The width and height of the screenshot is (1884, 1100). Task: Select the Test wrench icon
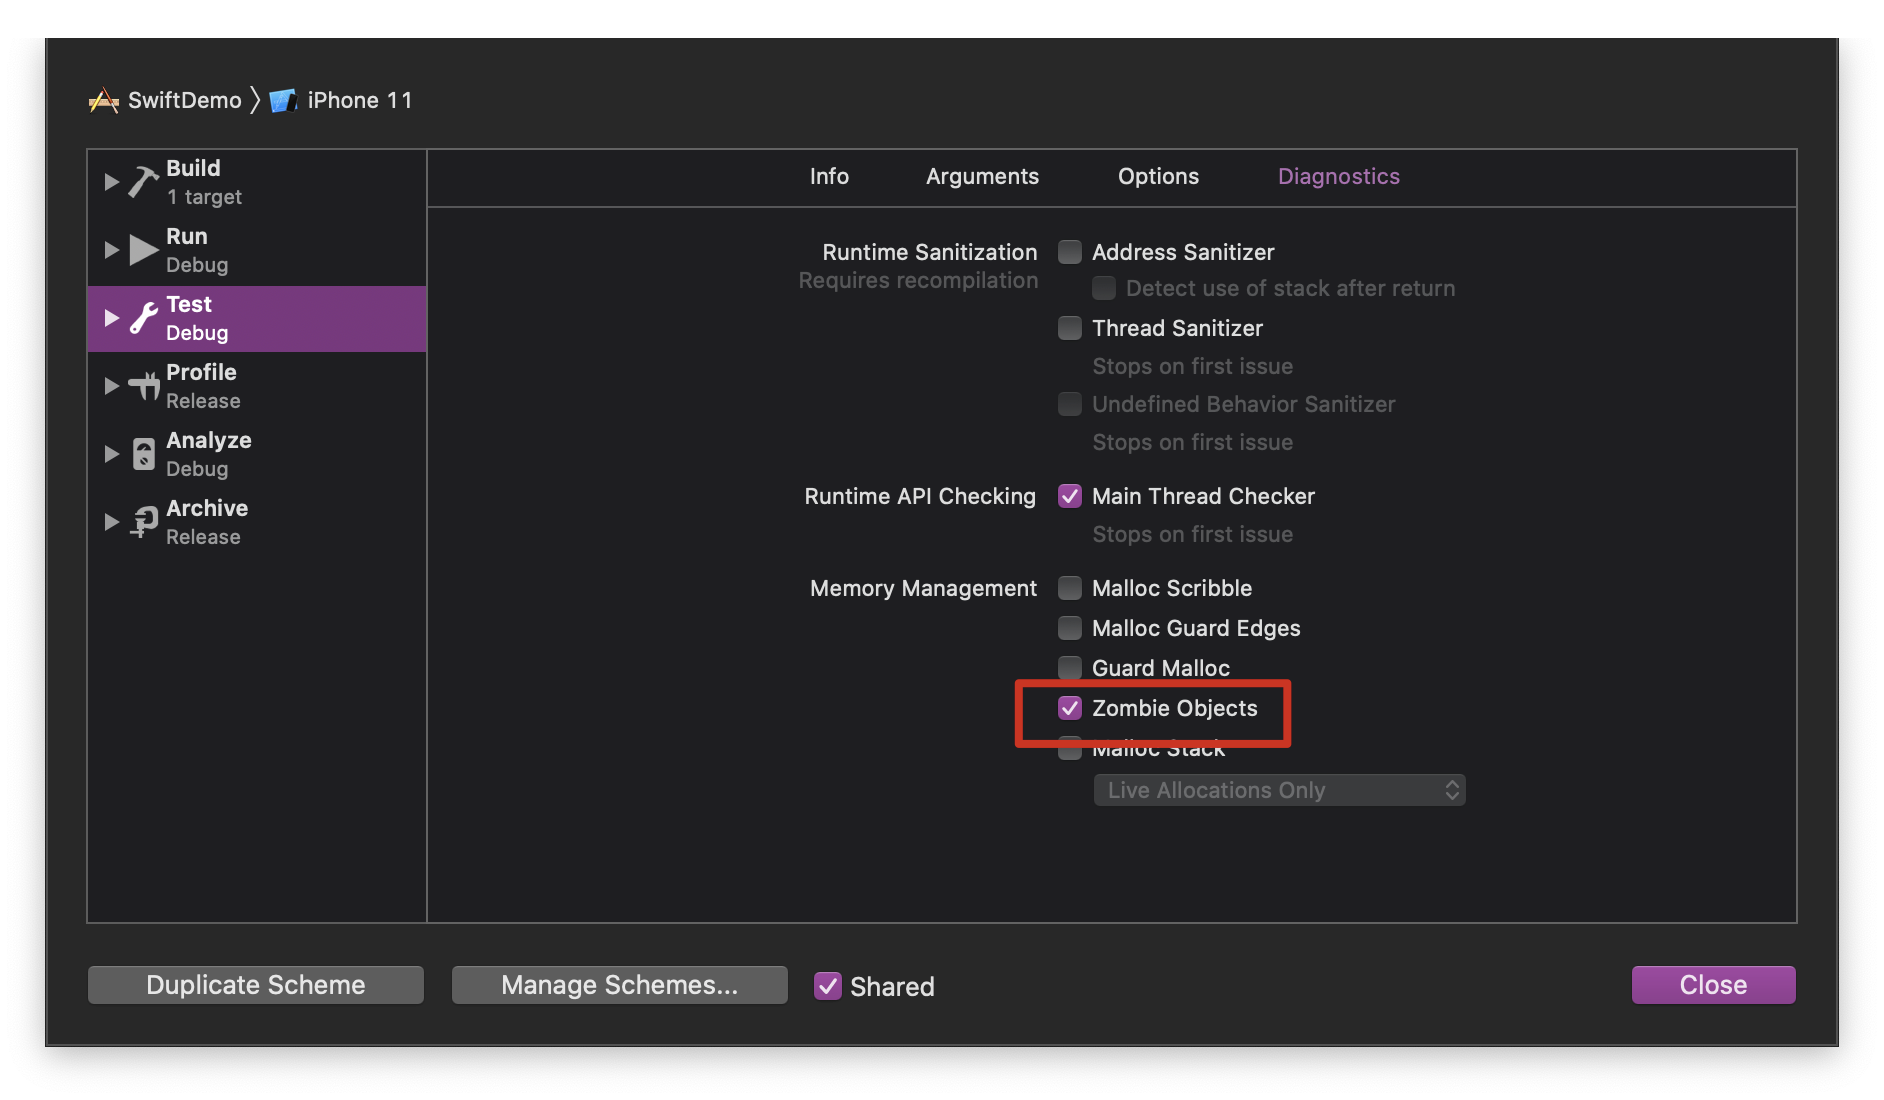tap(144, 318)
